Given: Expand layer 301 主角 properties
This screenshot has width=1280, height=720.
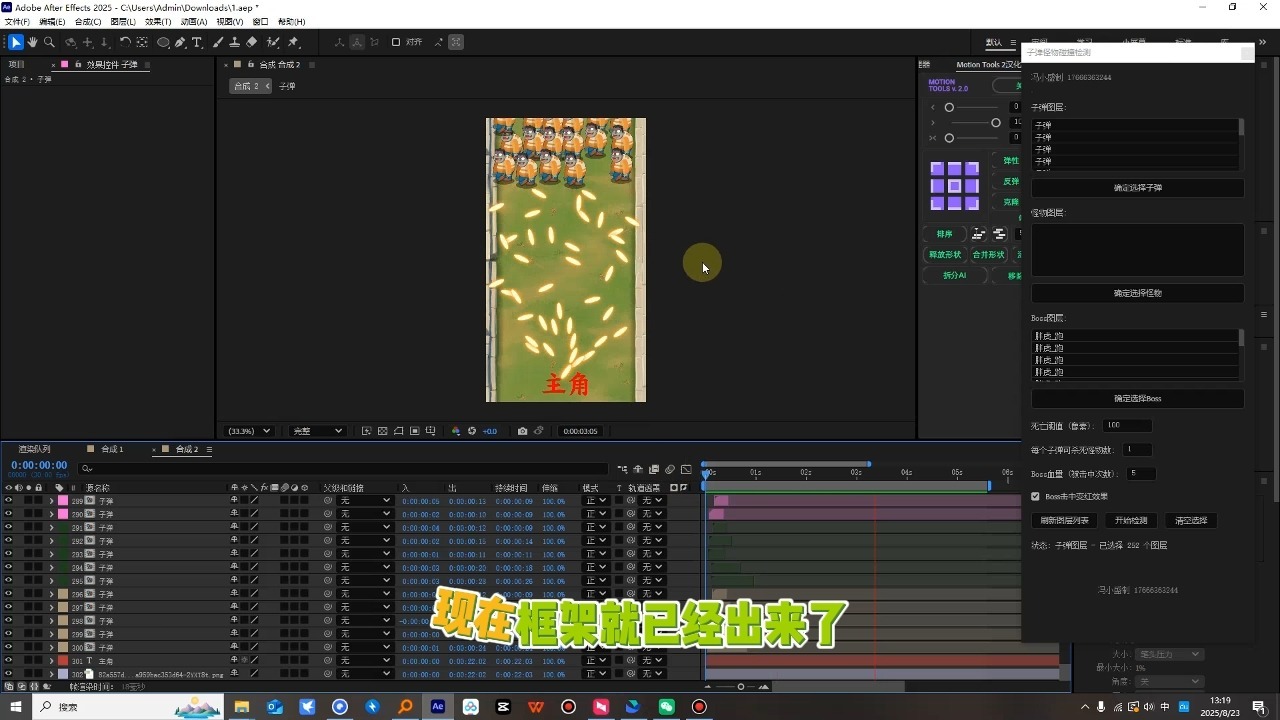Looking at the screenshot, I should click(x=51, y=661).
